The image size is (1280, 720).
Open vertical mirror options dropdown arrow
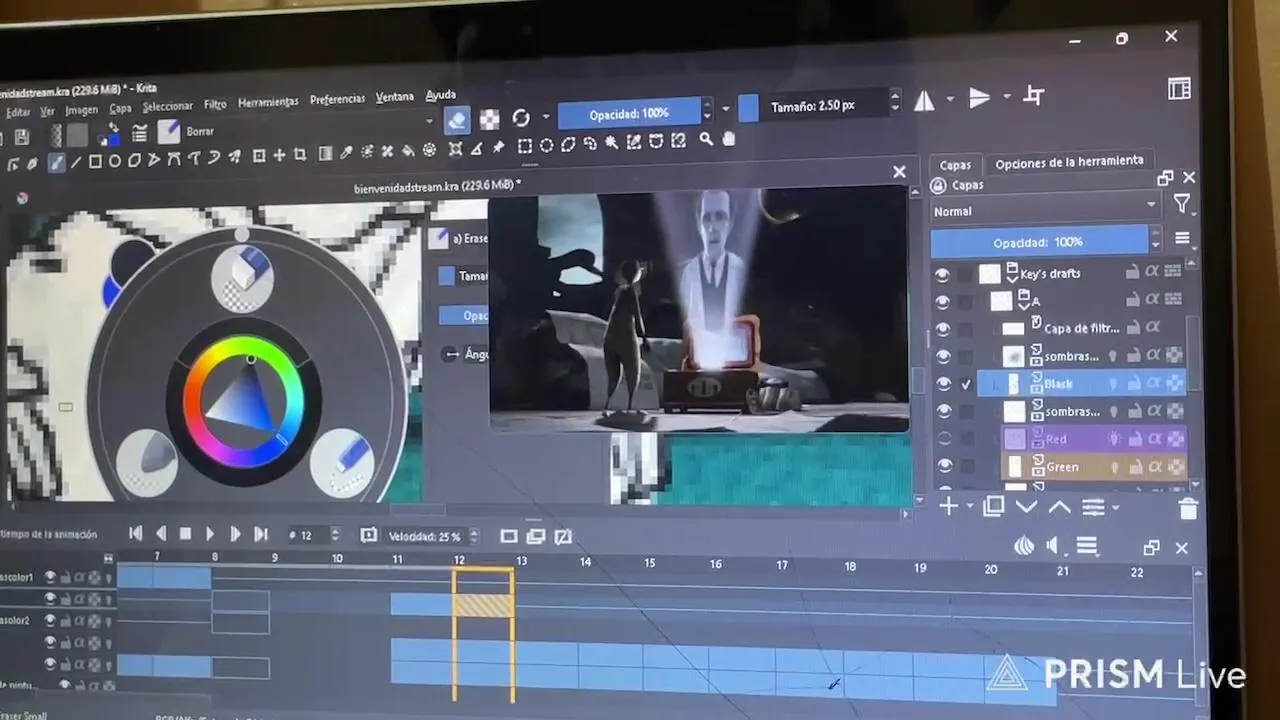click(x=1007, y=97)
